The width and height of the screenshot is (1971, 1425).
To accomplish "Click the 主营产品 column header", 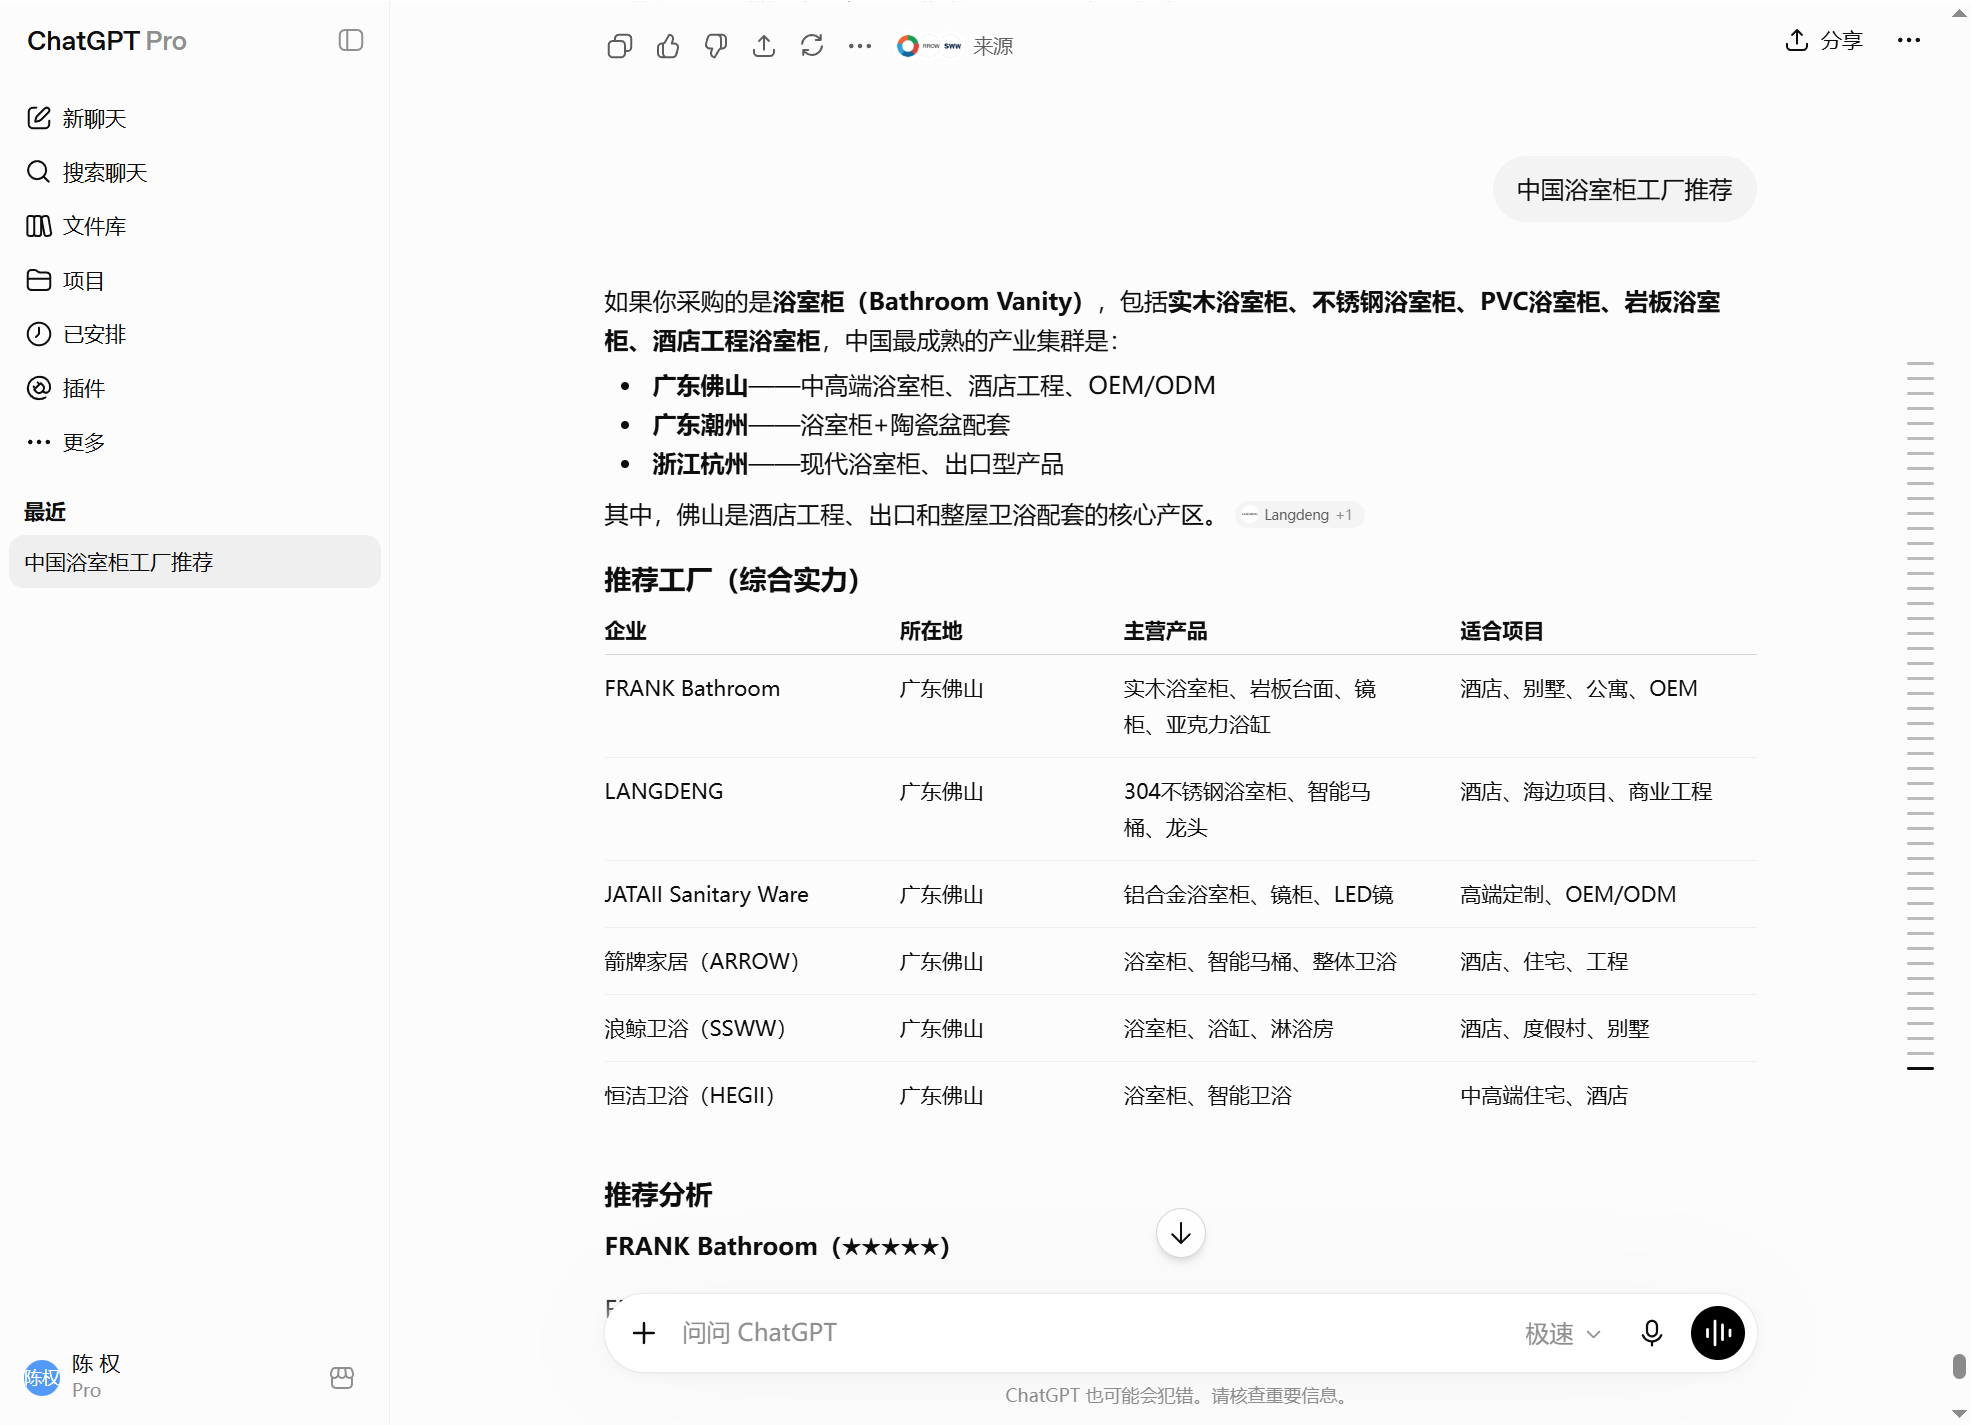I will point(1166,631).
